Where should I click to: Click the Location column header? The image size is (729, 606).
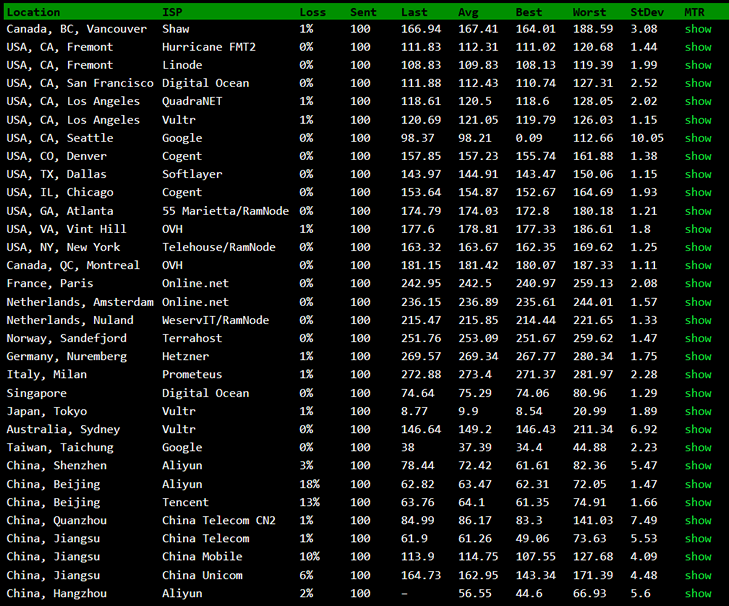(33, 13)
